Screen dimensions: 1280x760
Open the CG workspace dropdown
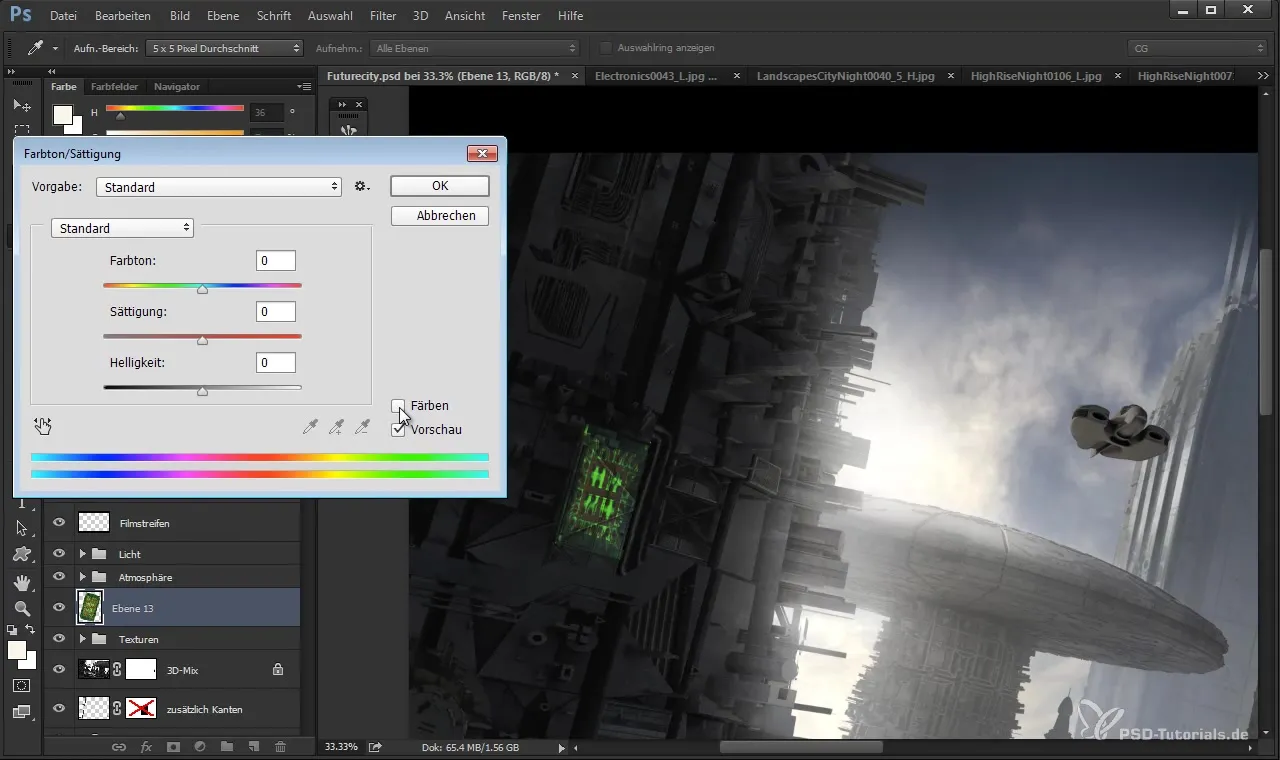1197,48
